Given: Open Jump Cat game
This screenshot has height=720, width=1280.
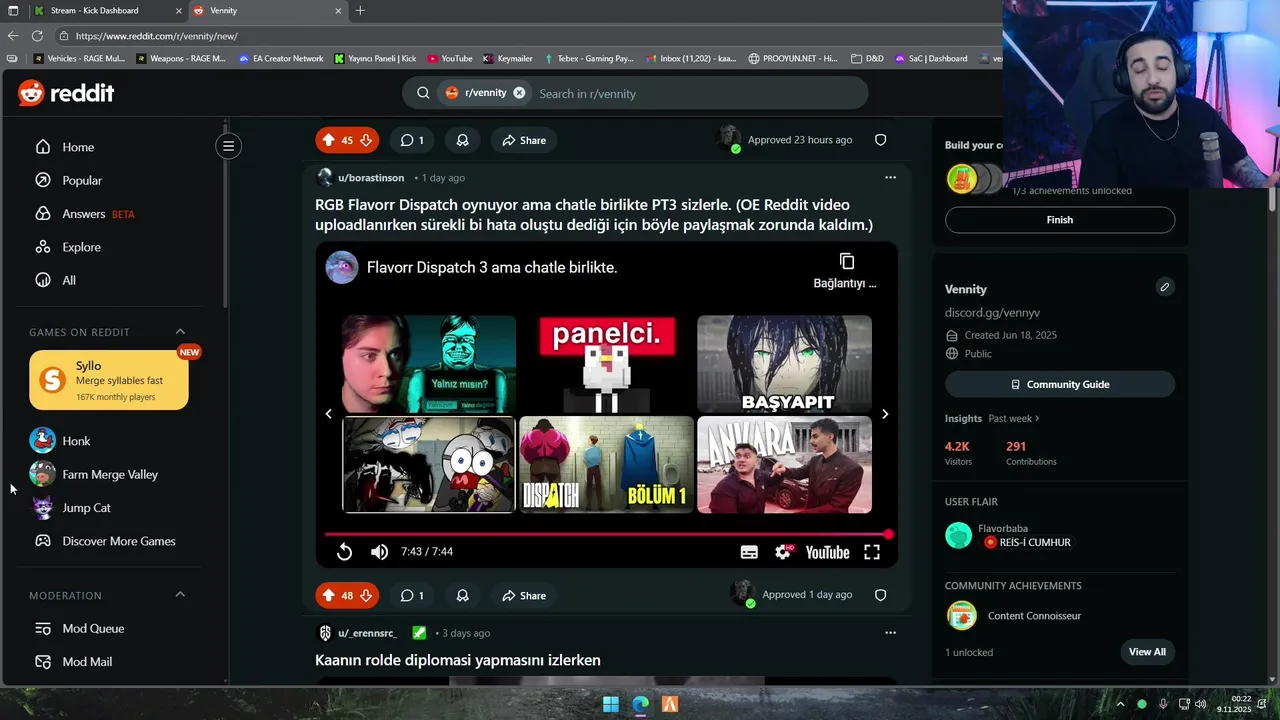Looking at the screenshot, I should pos(86,508).
